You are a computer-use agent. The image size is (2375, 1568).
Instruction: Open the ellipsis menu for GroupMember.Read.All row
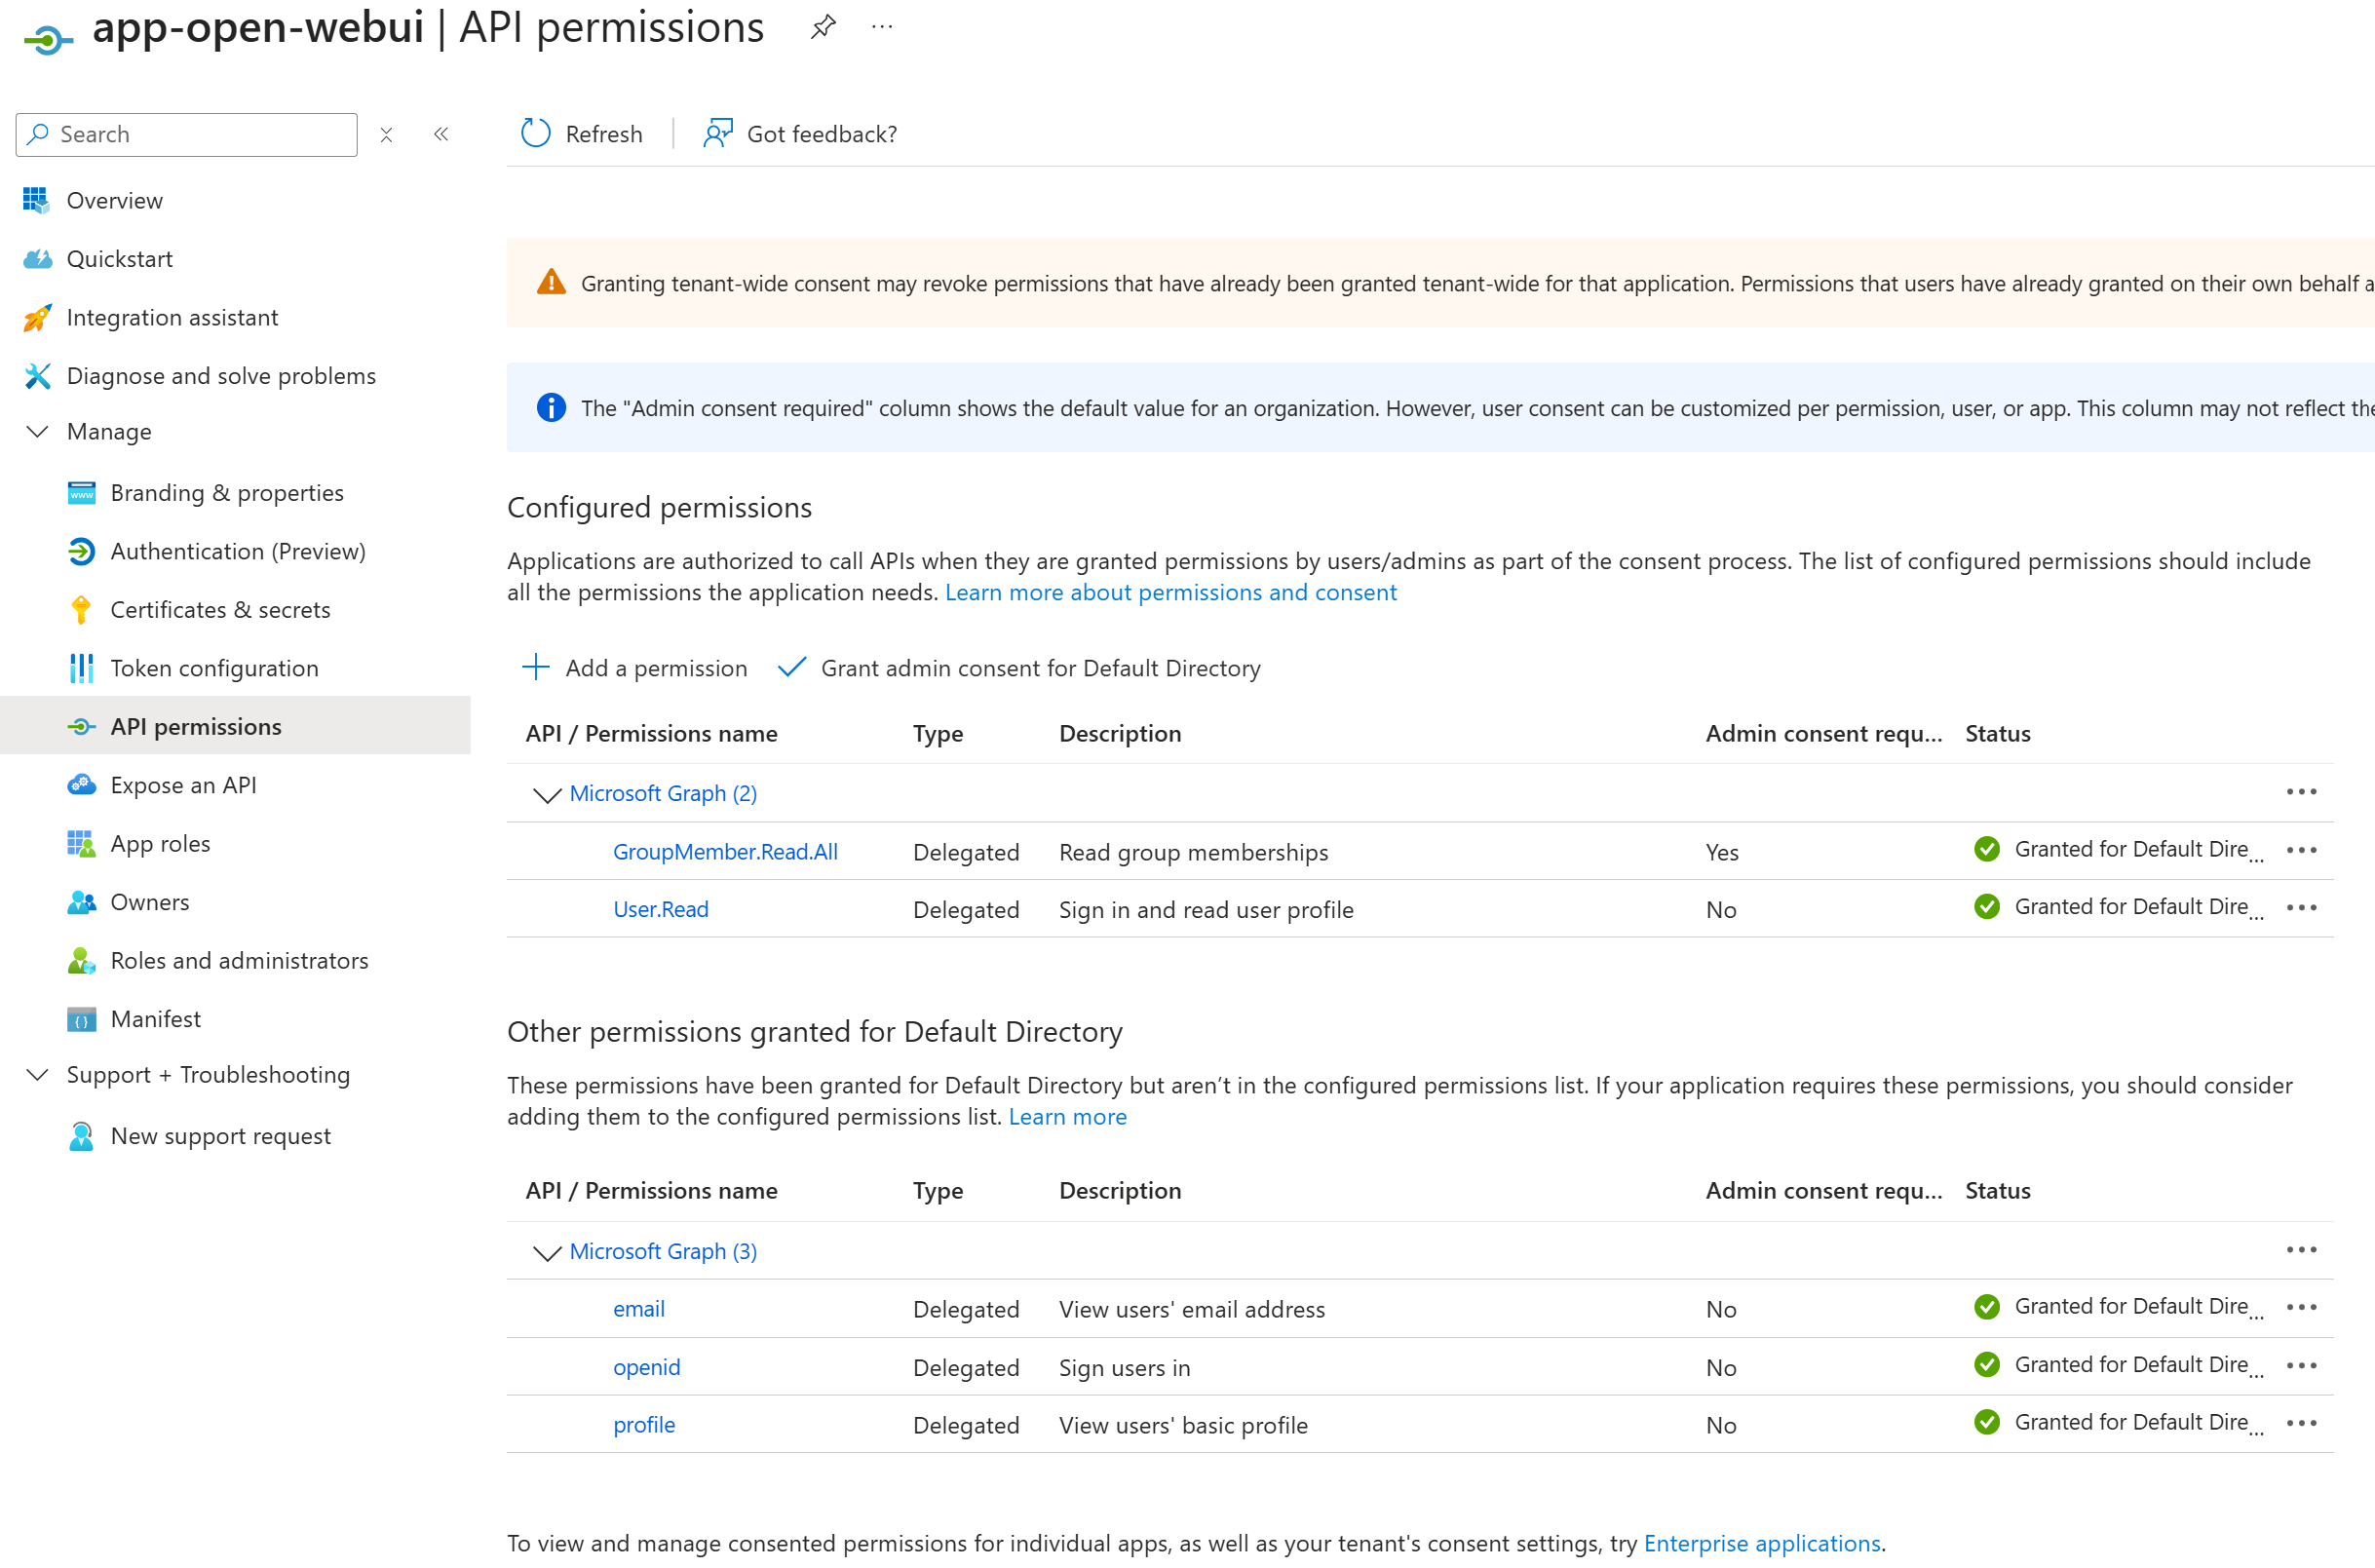2300,850
